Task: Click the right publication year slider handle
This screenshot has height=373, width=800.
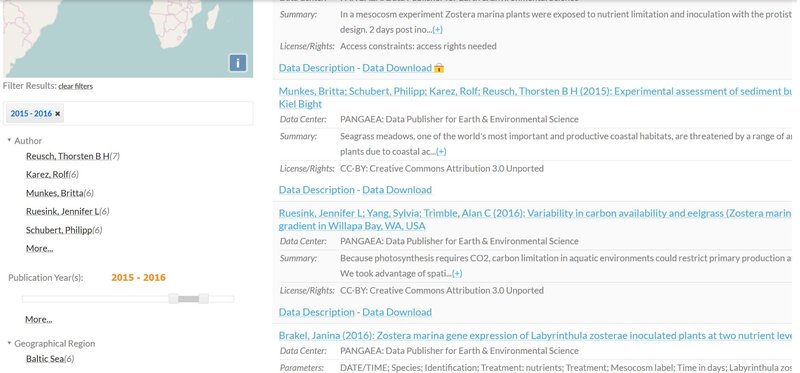Action: coord(204,299)
